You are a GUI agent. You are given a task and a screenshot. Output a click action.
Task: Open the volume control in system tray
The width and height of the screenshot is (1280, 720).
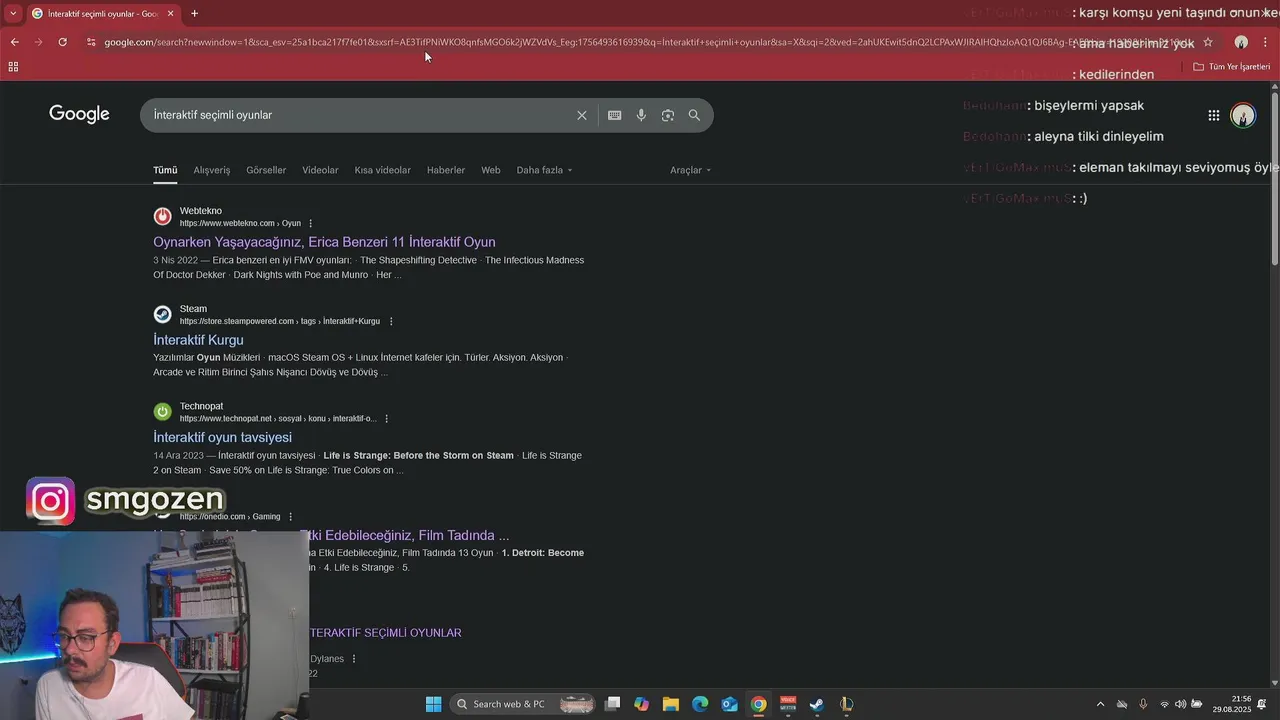(x=1181, y=704)
